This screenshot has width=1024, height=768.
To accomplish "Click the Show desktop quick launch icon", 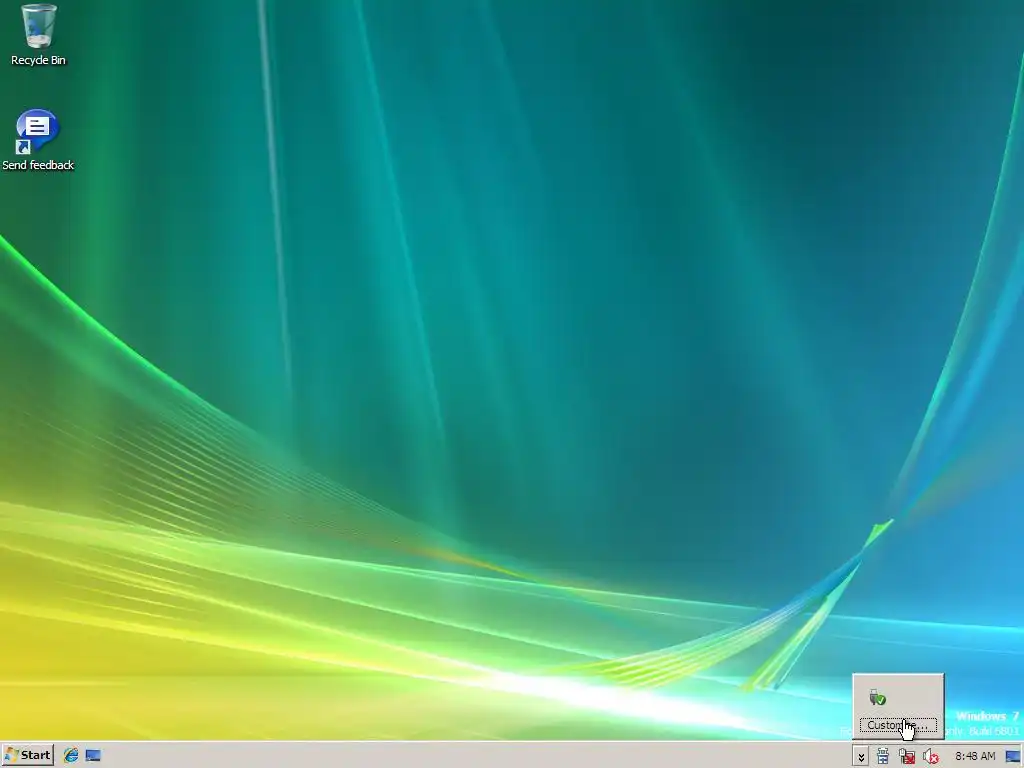I will [x=93, y=756].
